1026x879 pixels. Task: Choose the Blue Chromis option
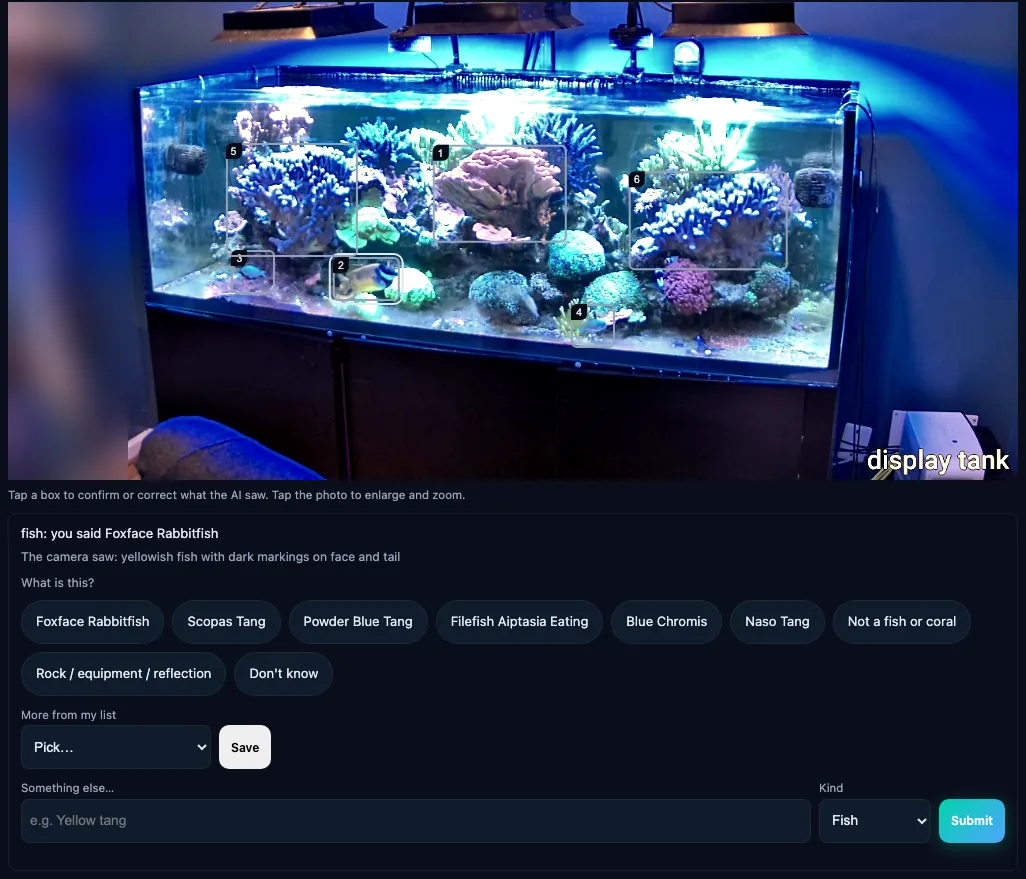666,622
